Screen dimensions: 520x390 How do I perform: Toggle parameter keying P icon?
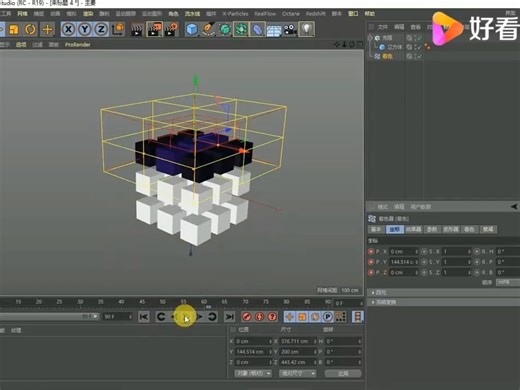pos(328,317)
